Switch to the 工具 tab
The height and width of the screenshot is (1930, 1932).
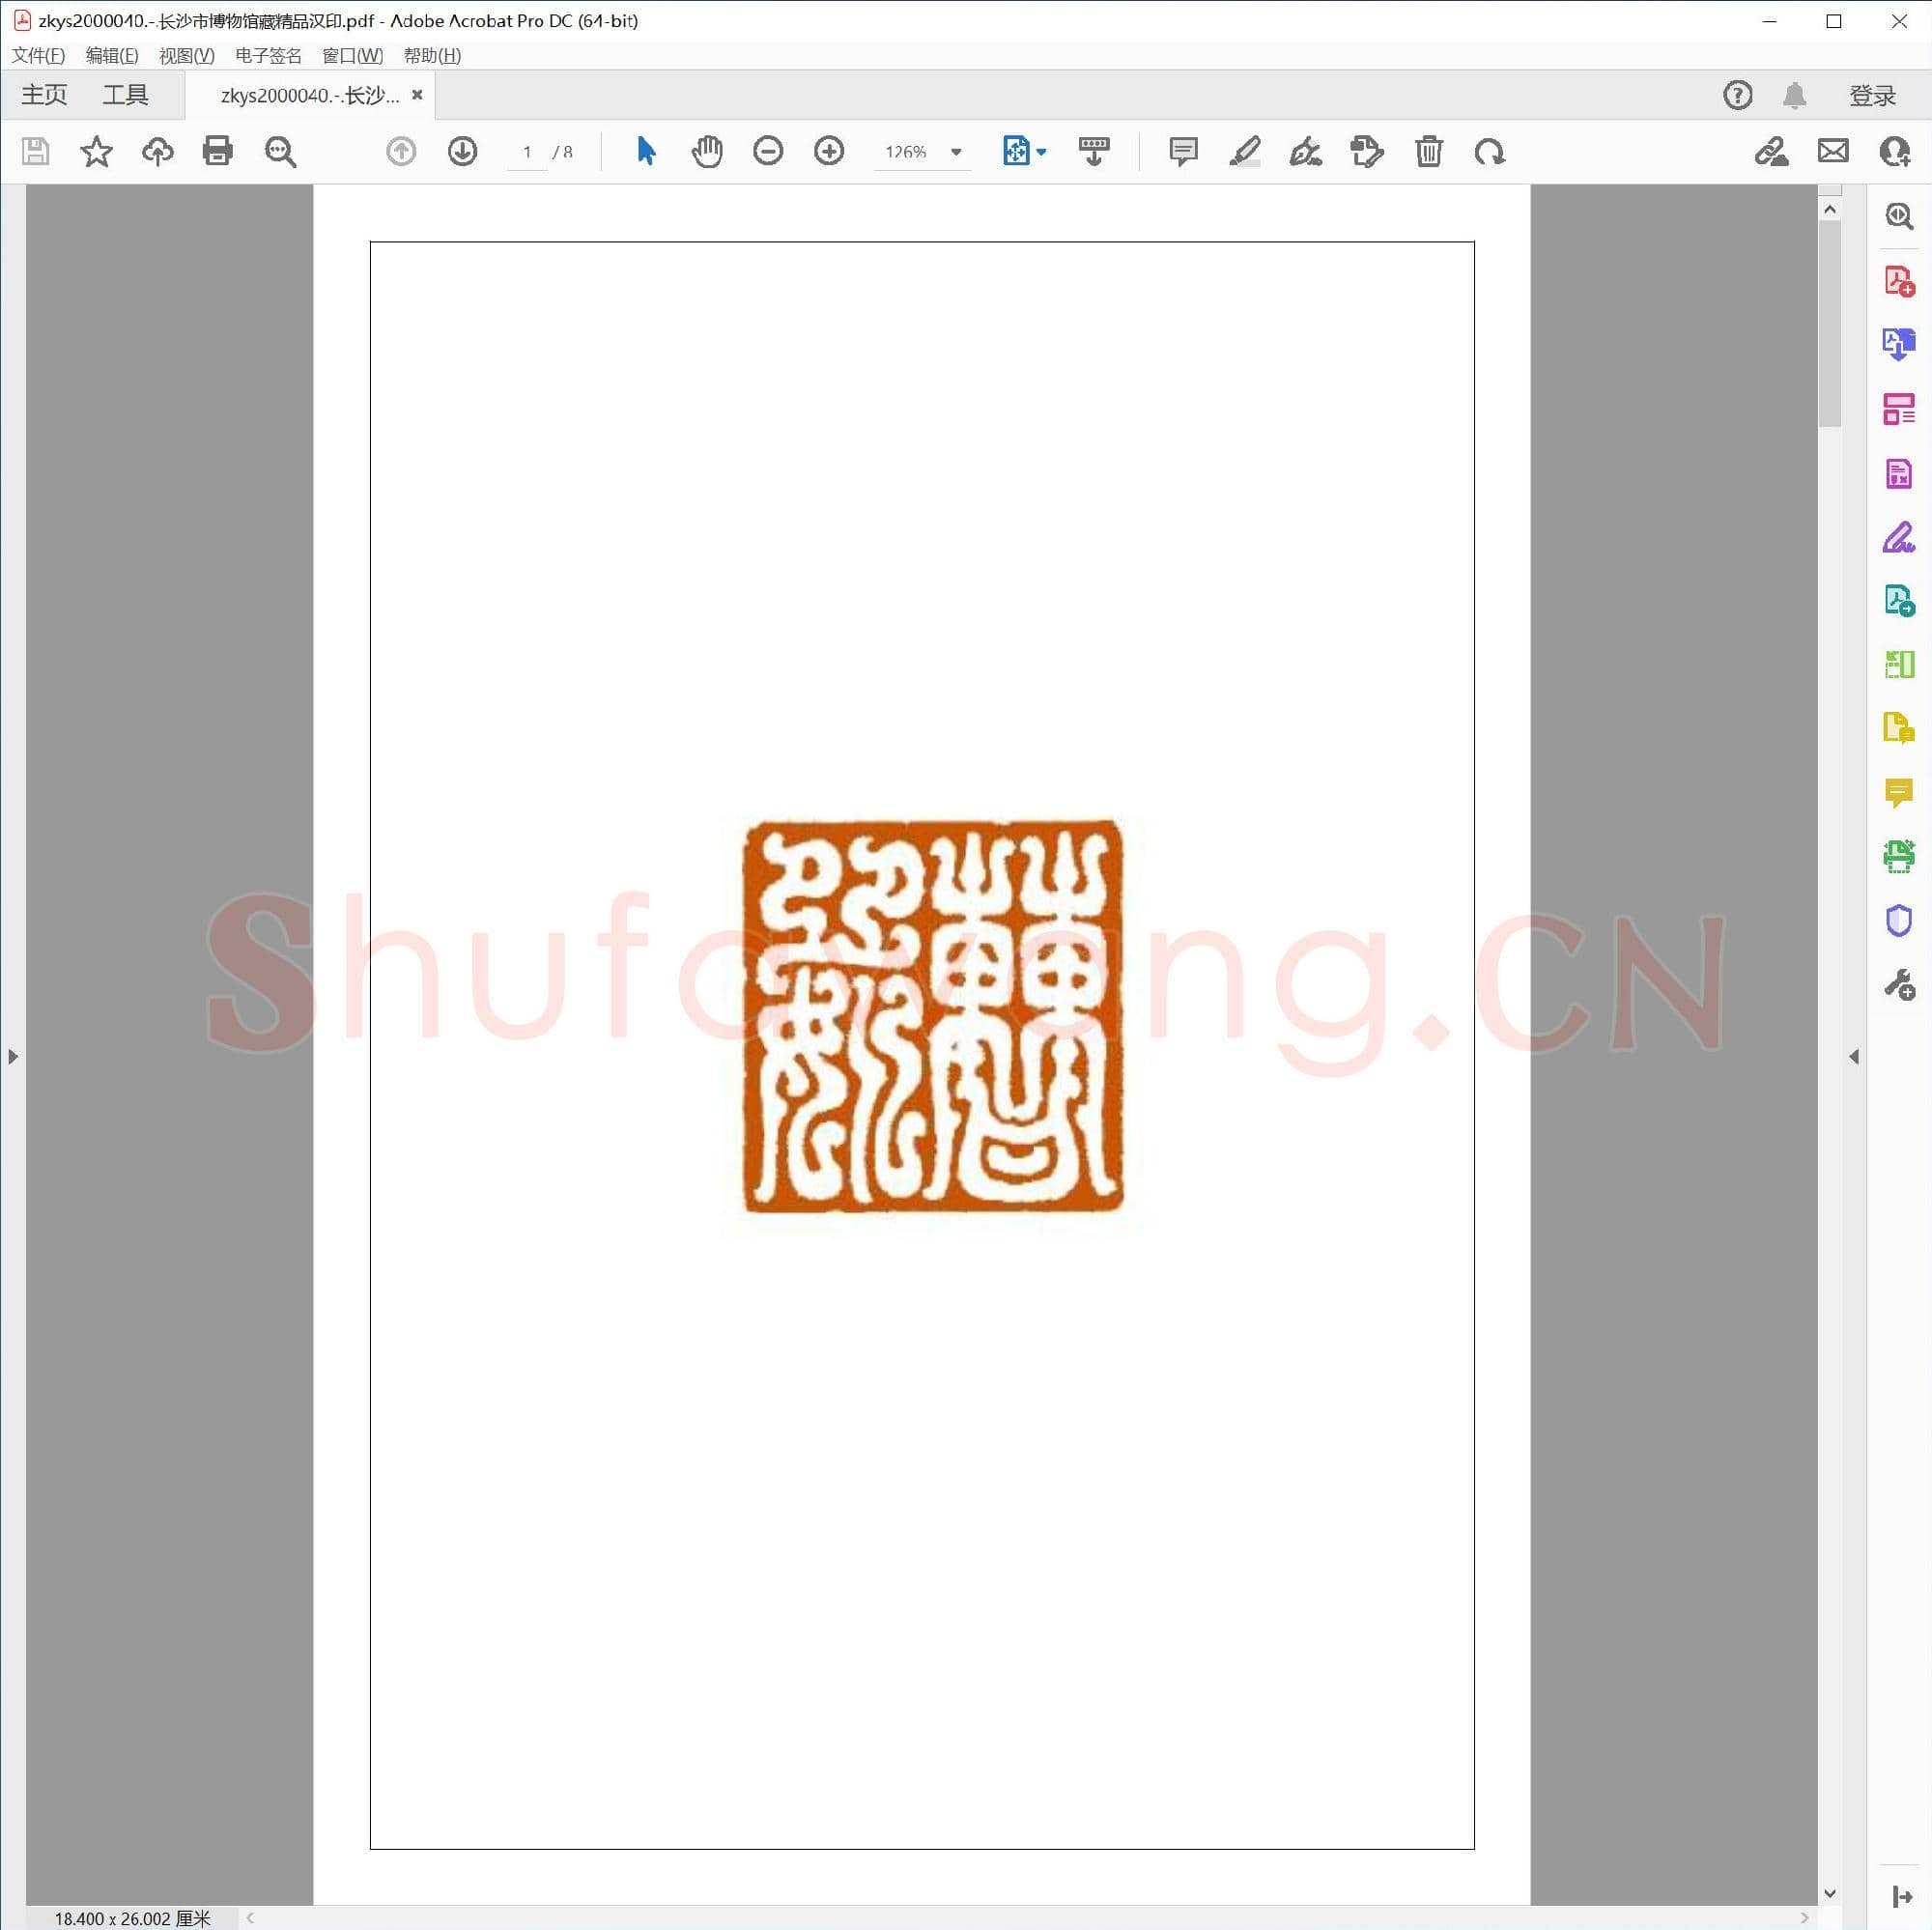pyautogui.click(x=125, y=95)
